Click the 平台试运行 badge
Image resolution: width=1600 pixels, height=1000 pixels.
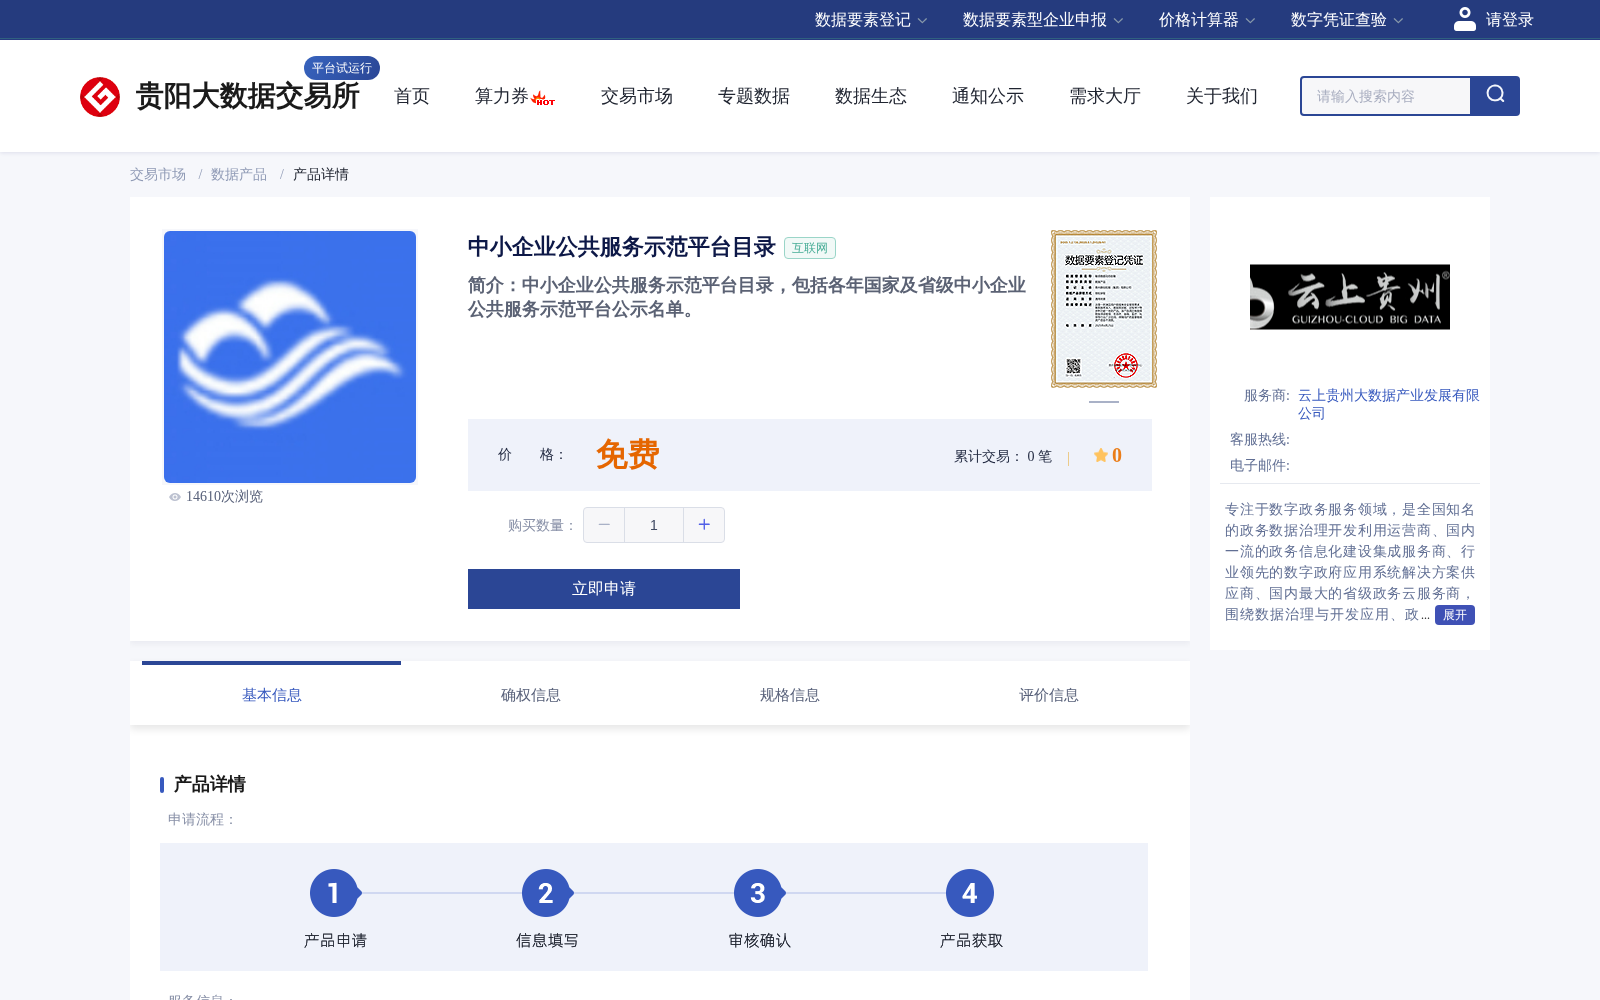pyautogui.click(x=342, y=68)
